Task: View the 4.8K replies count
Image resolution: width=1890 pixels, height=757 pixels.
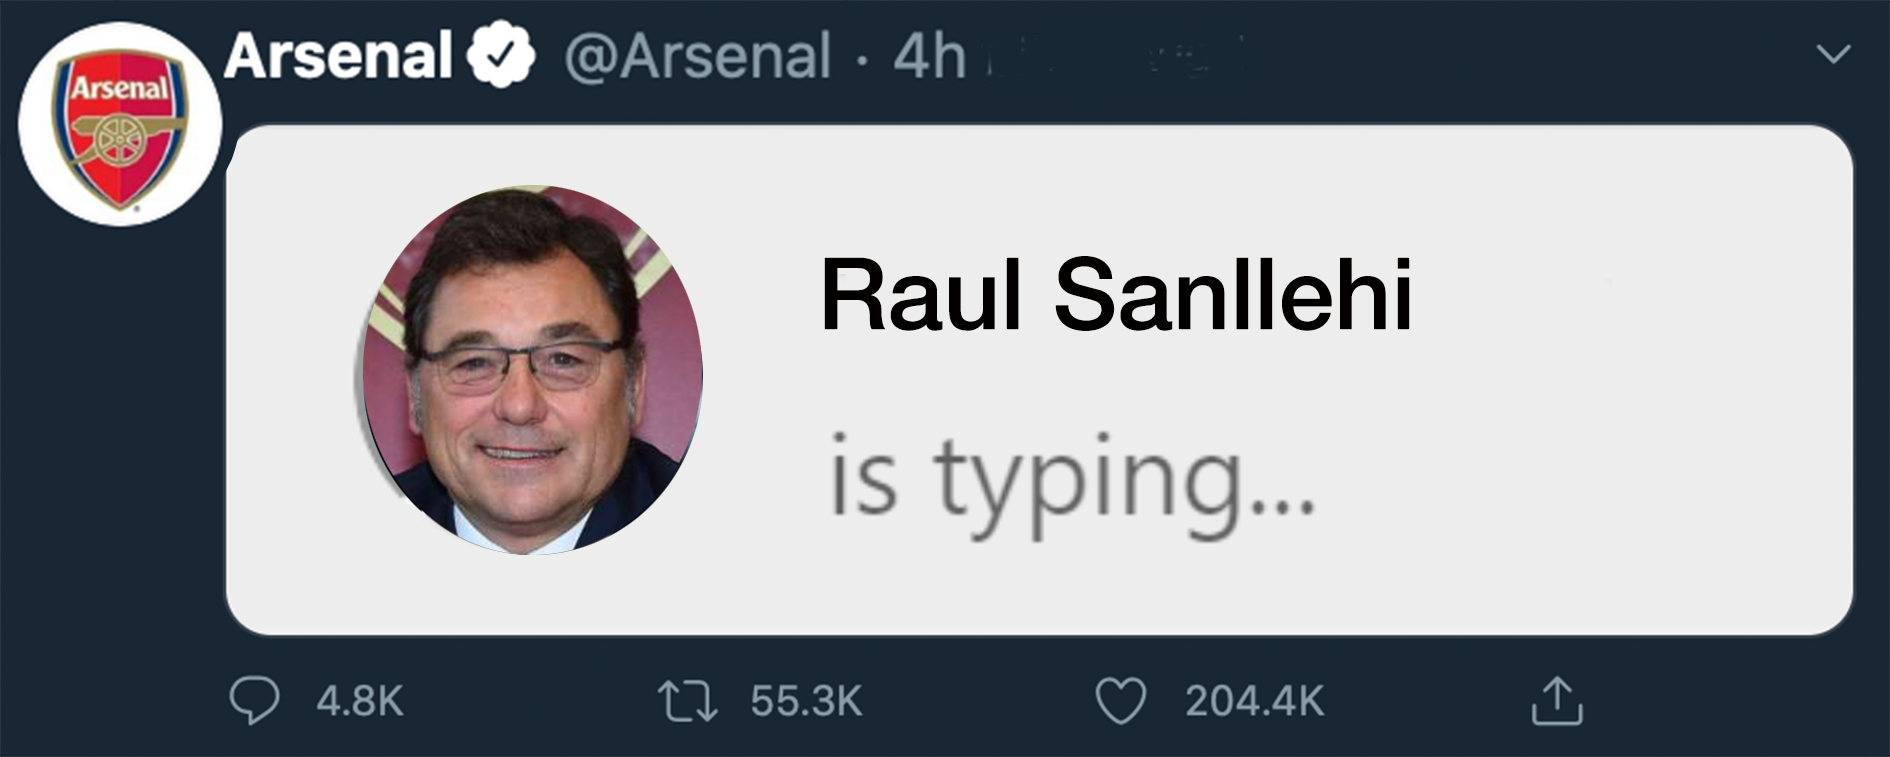Action: pos(360,701)
